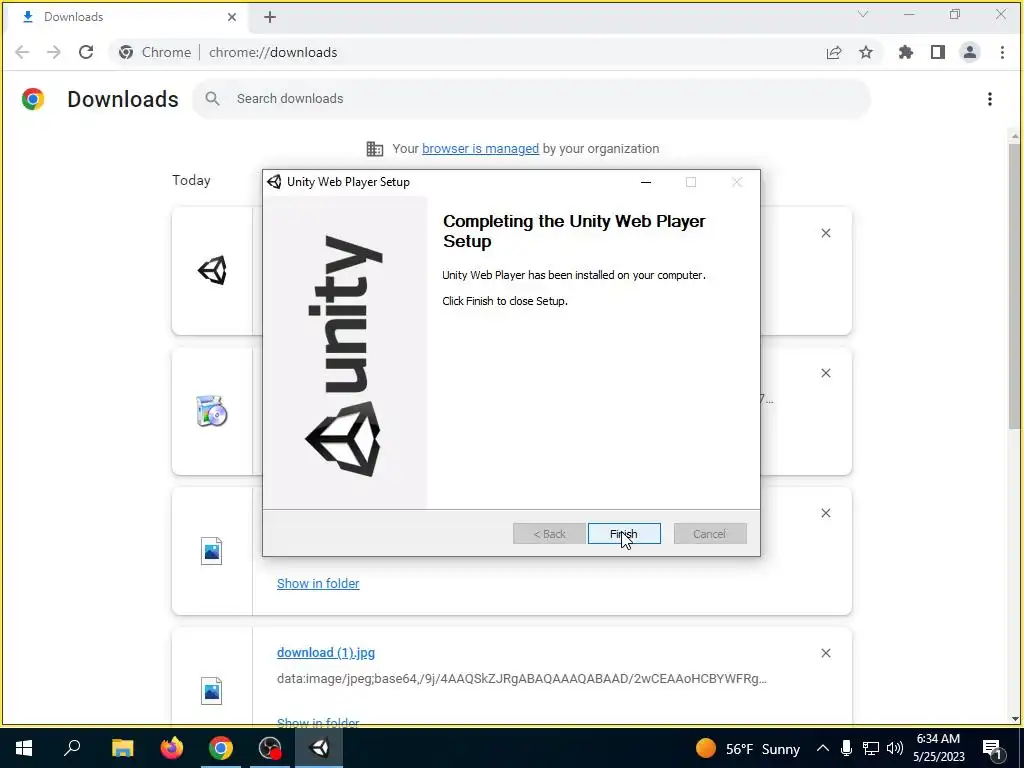Viewport: 1024px width, 768px height.
Task: Reload the page in Chrome
Action: click(86, 52)
